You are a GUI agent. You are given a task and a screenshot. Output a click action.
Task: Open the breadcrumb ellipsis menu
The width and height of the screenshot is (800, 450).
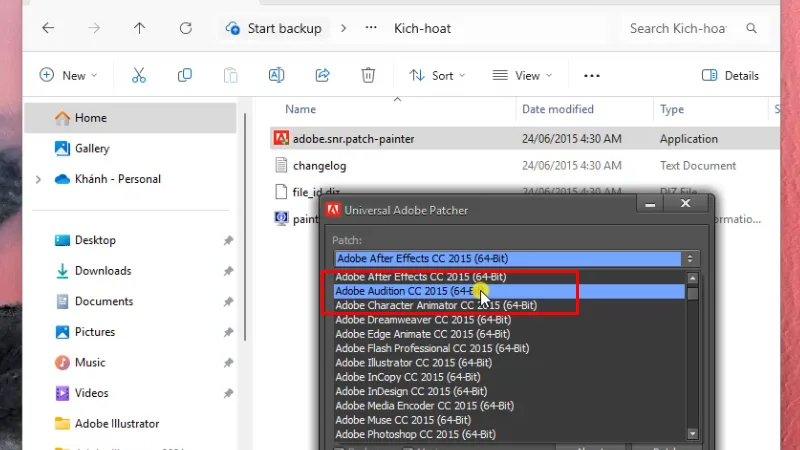tap(371, 28)
